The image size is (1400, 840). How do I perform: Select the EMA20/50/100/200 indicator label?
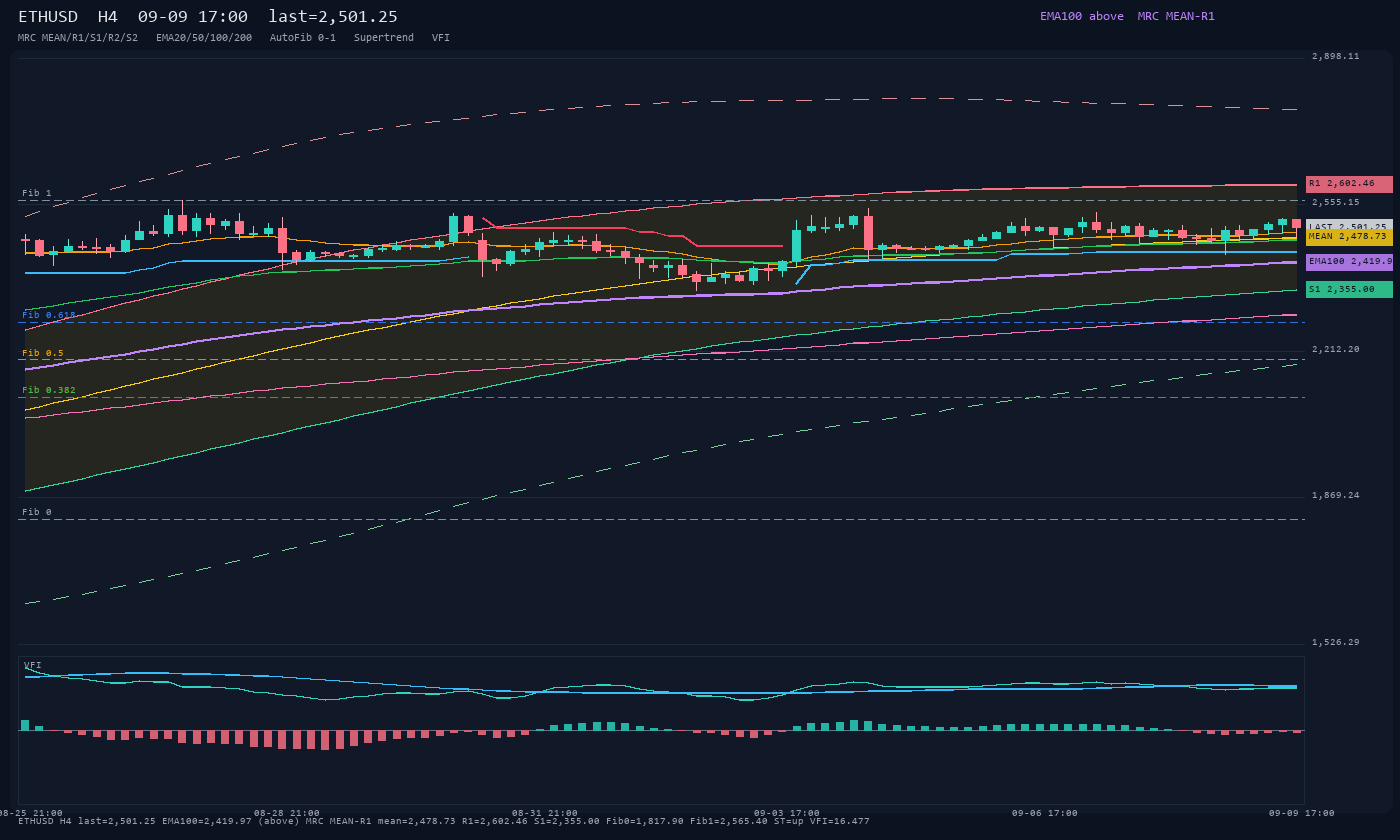point(204,38)
